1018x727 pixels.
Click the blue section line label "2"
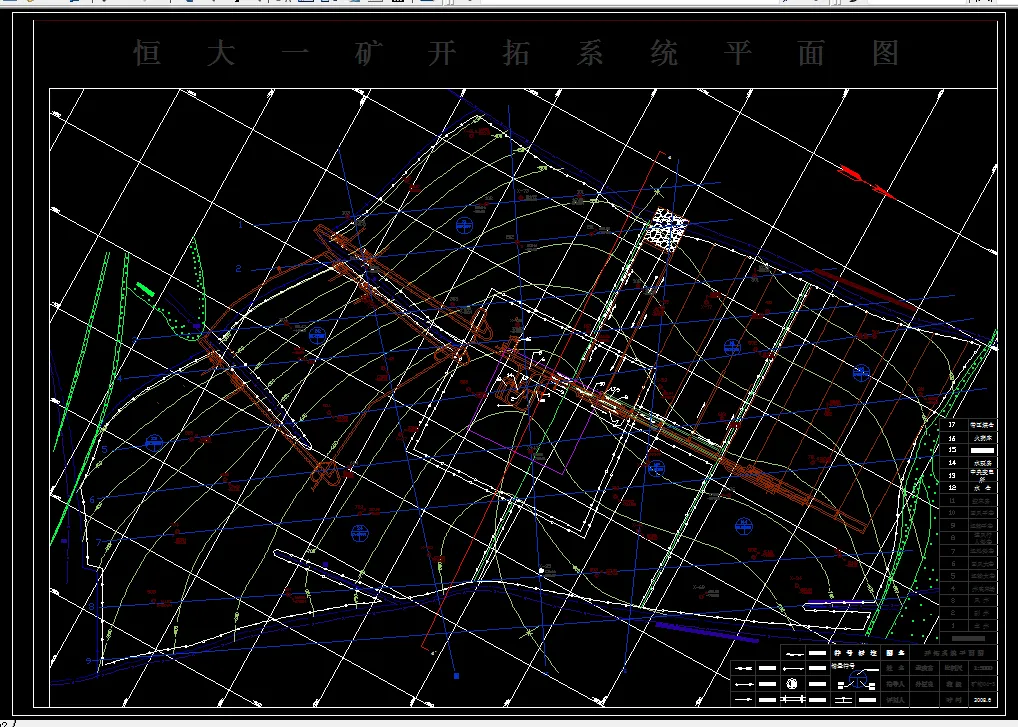click(238, 269)
